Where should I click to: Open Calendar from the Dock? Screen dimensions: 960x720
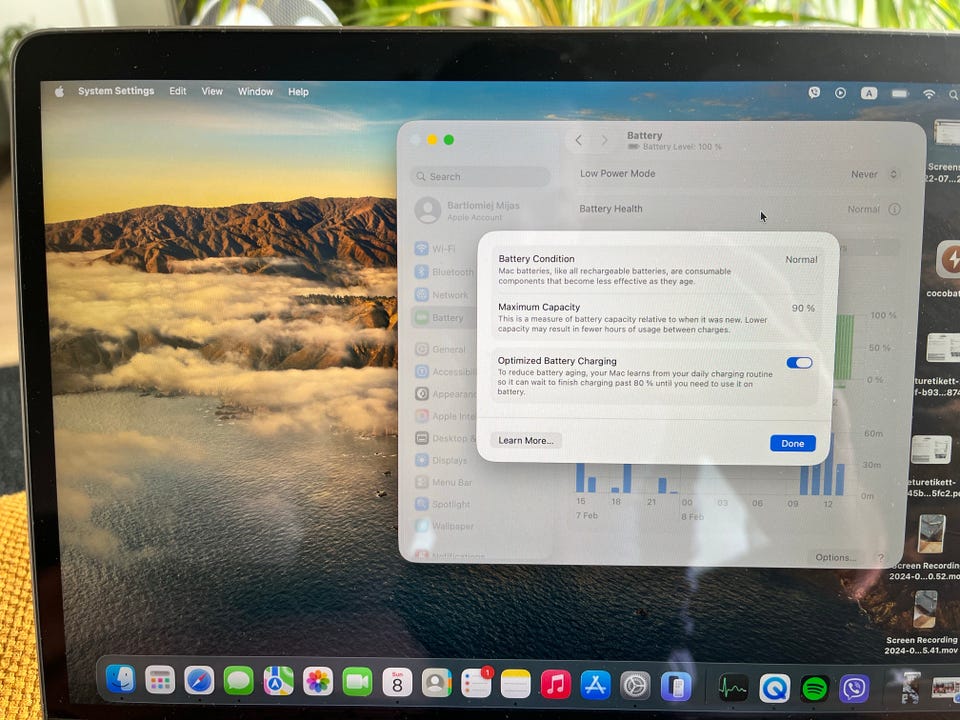point(397,683)
